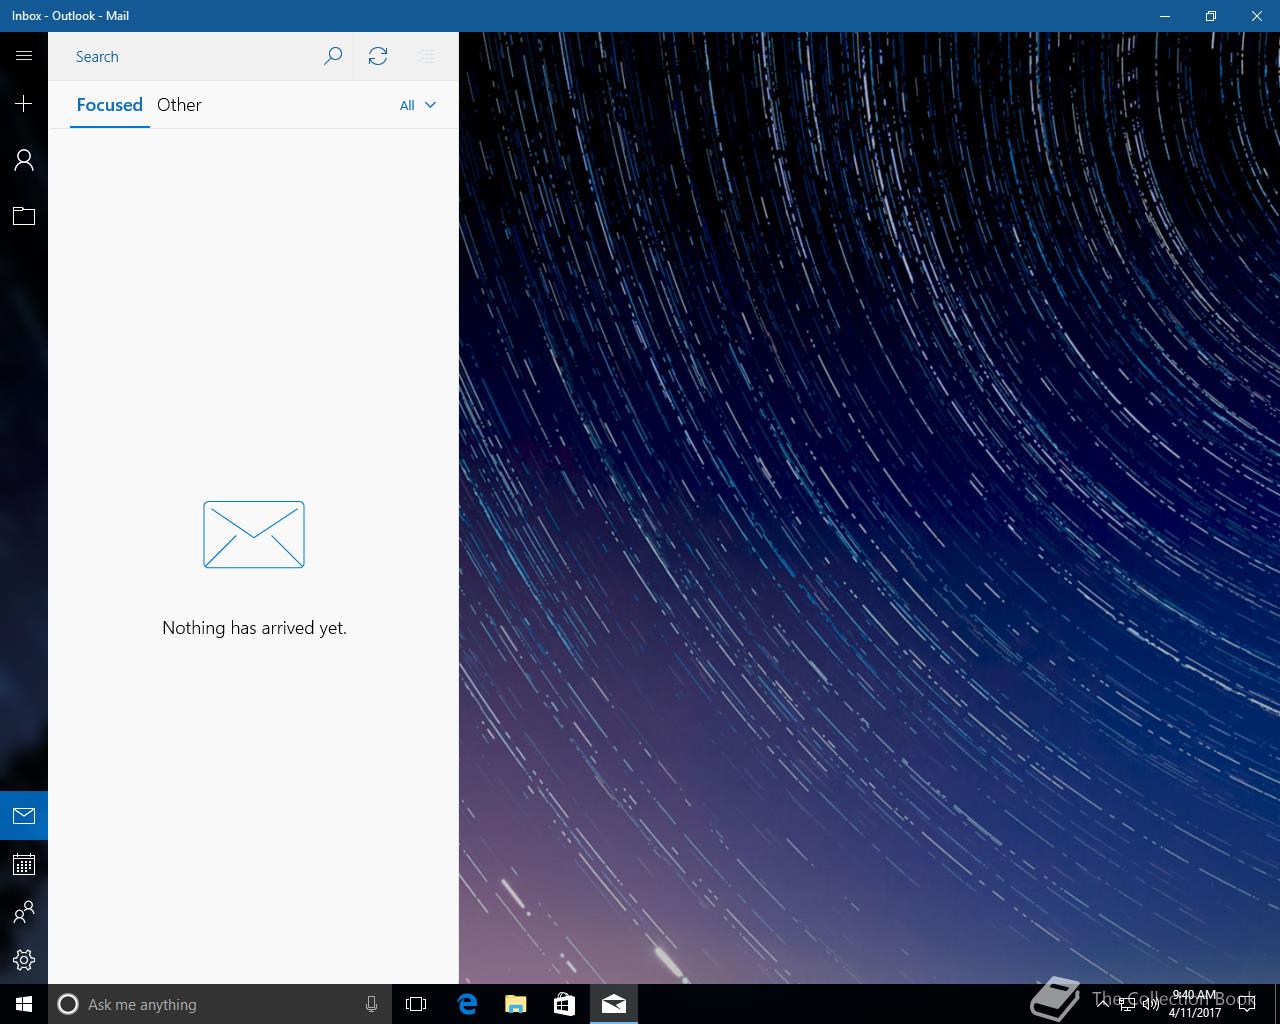Click the 'Nothing has arrived yet.' message

(254, 628)
